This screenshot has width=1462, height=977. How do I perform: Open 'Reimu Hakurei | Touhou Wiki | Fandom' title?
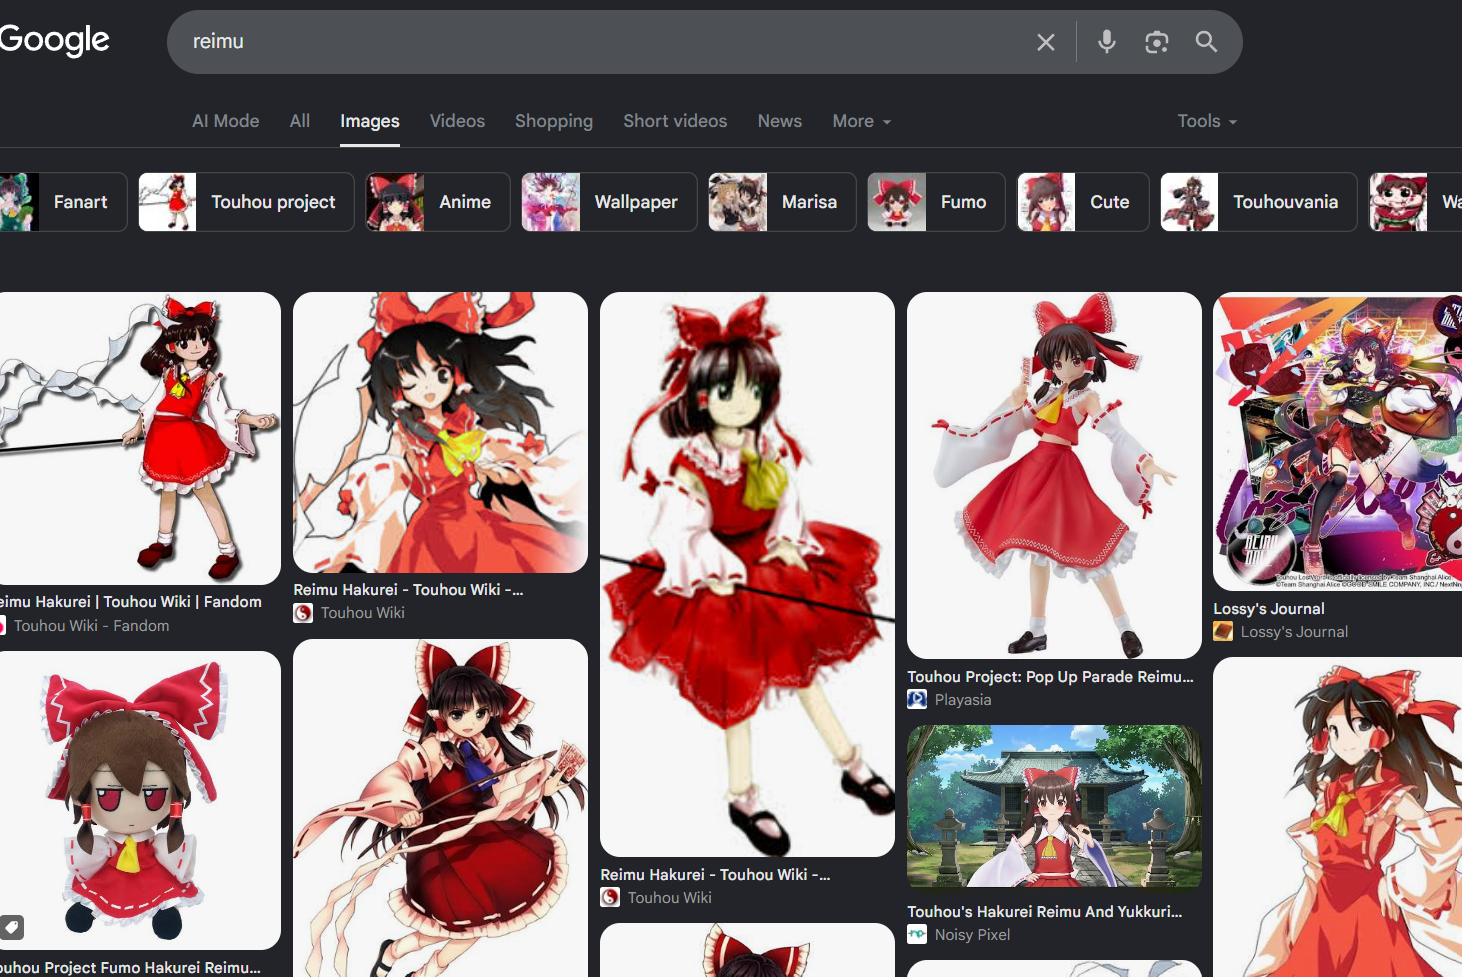(x=131, y=602)
